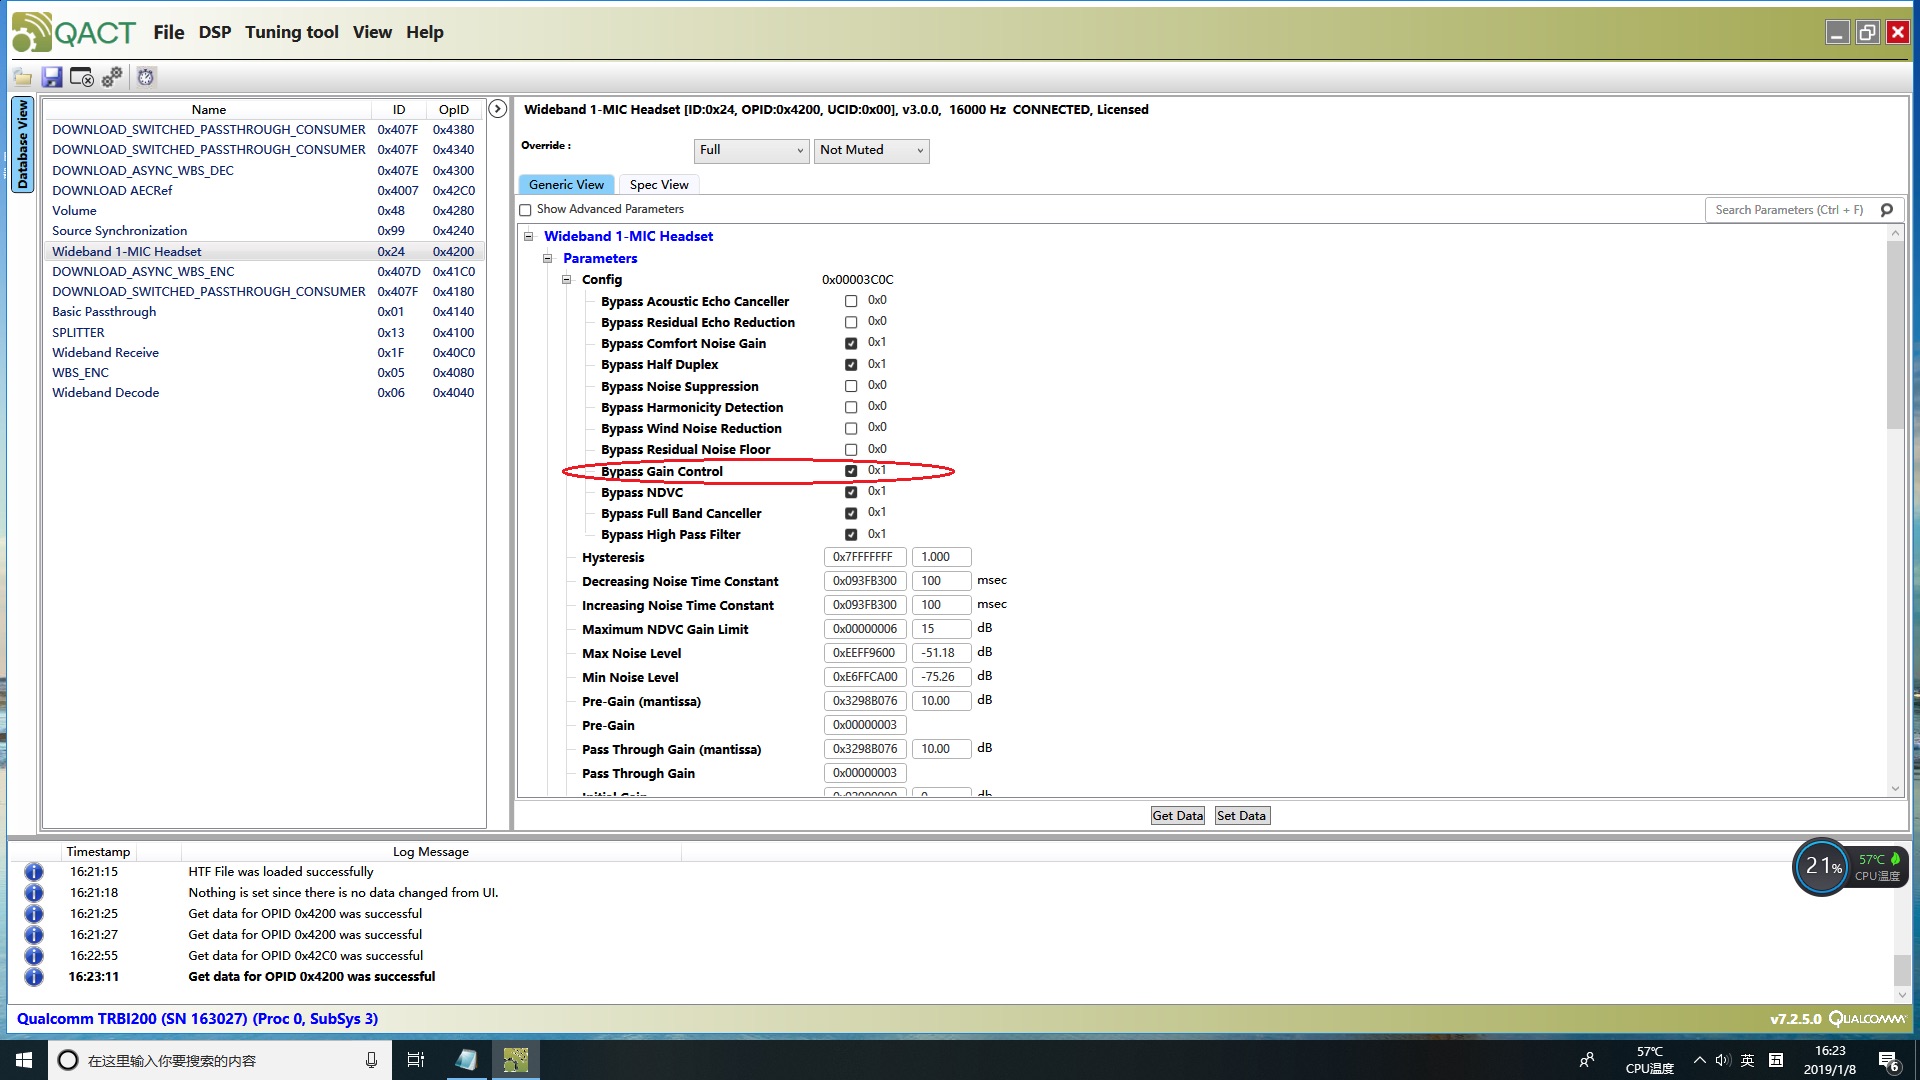Open the 'Not Muted' dropdown
Screen dimensions: 1920x1080
(871, 150)
